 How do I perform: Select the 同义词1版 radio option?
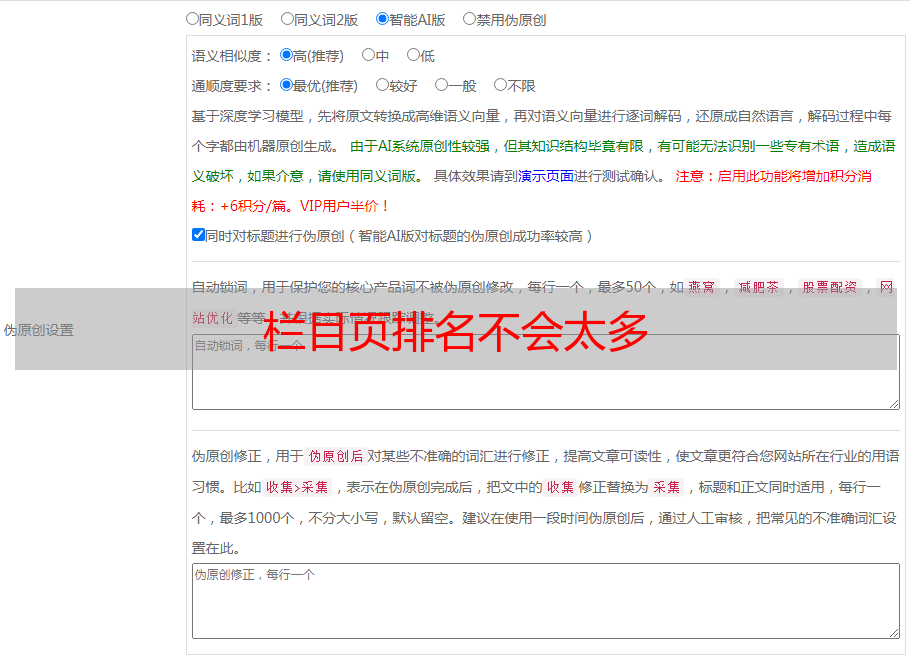(x=192, y=19)
